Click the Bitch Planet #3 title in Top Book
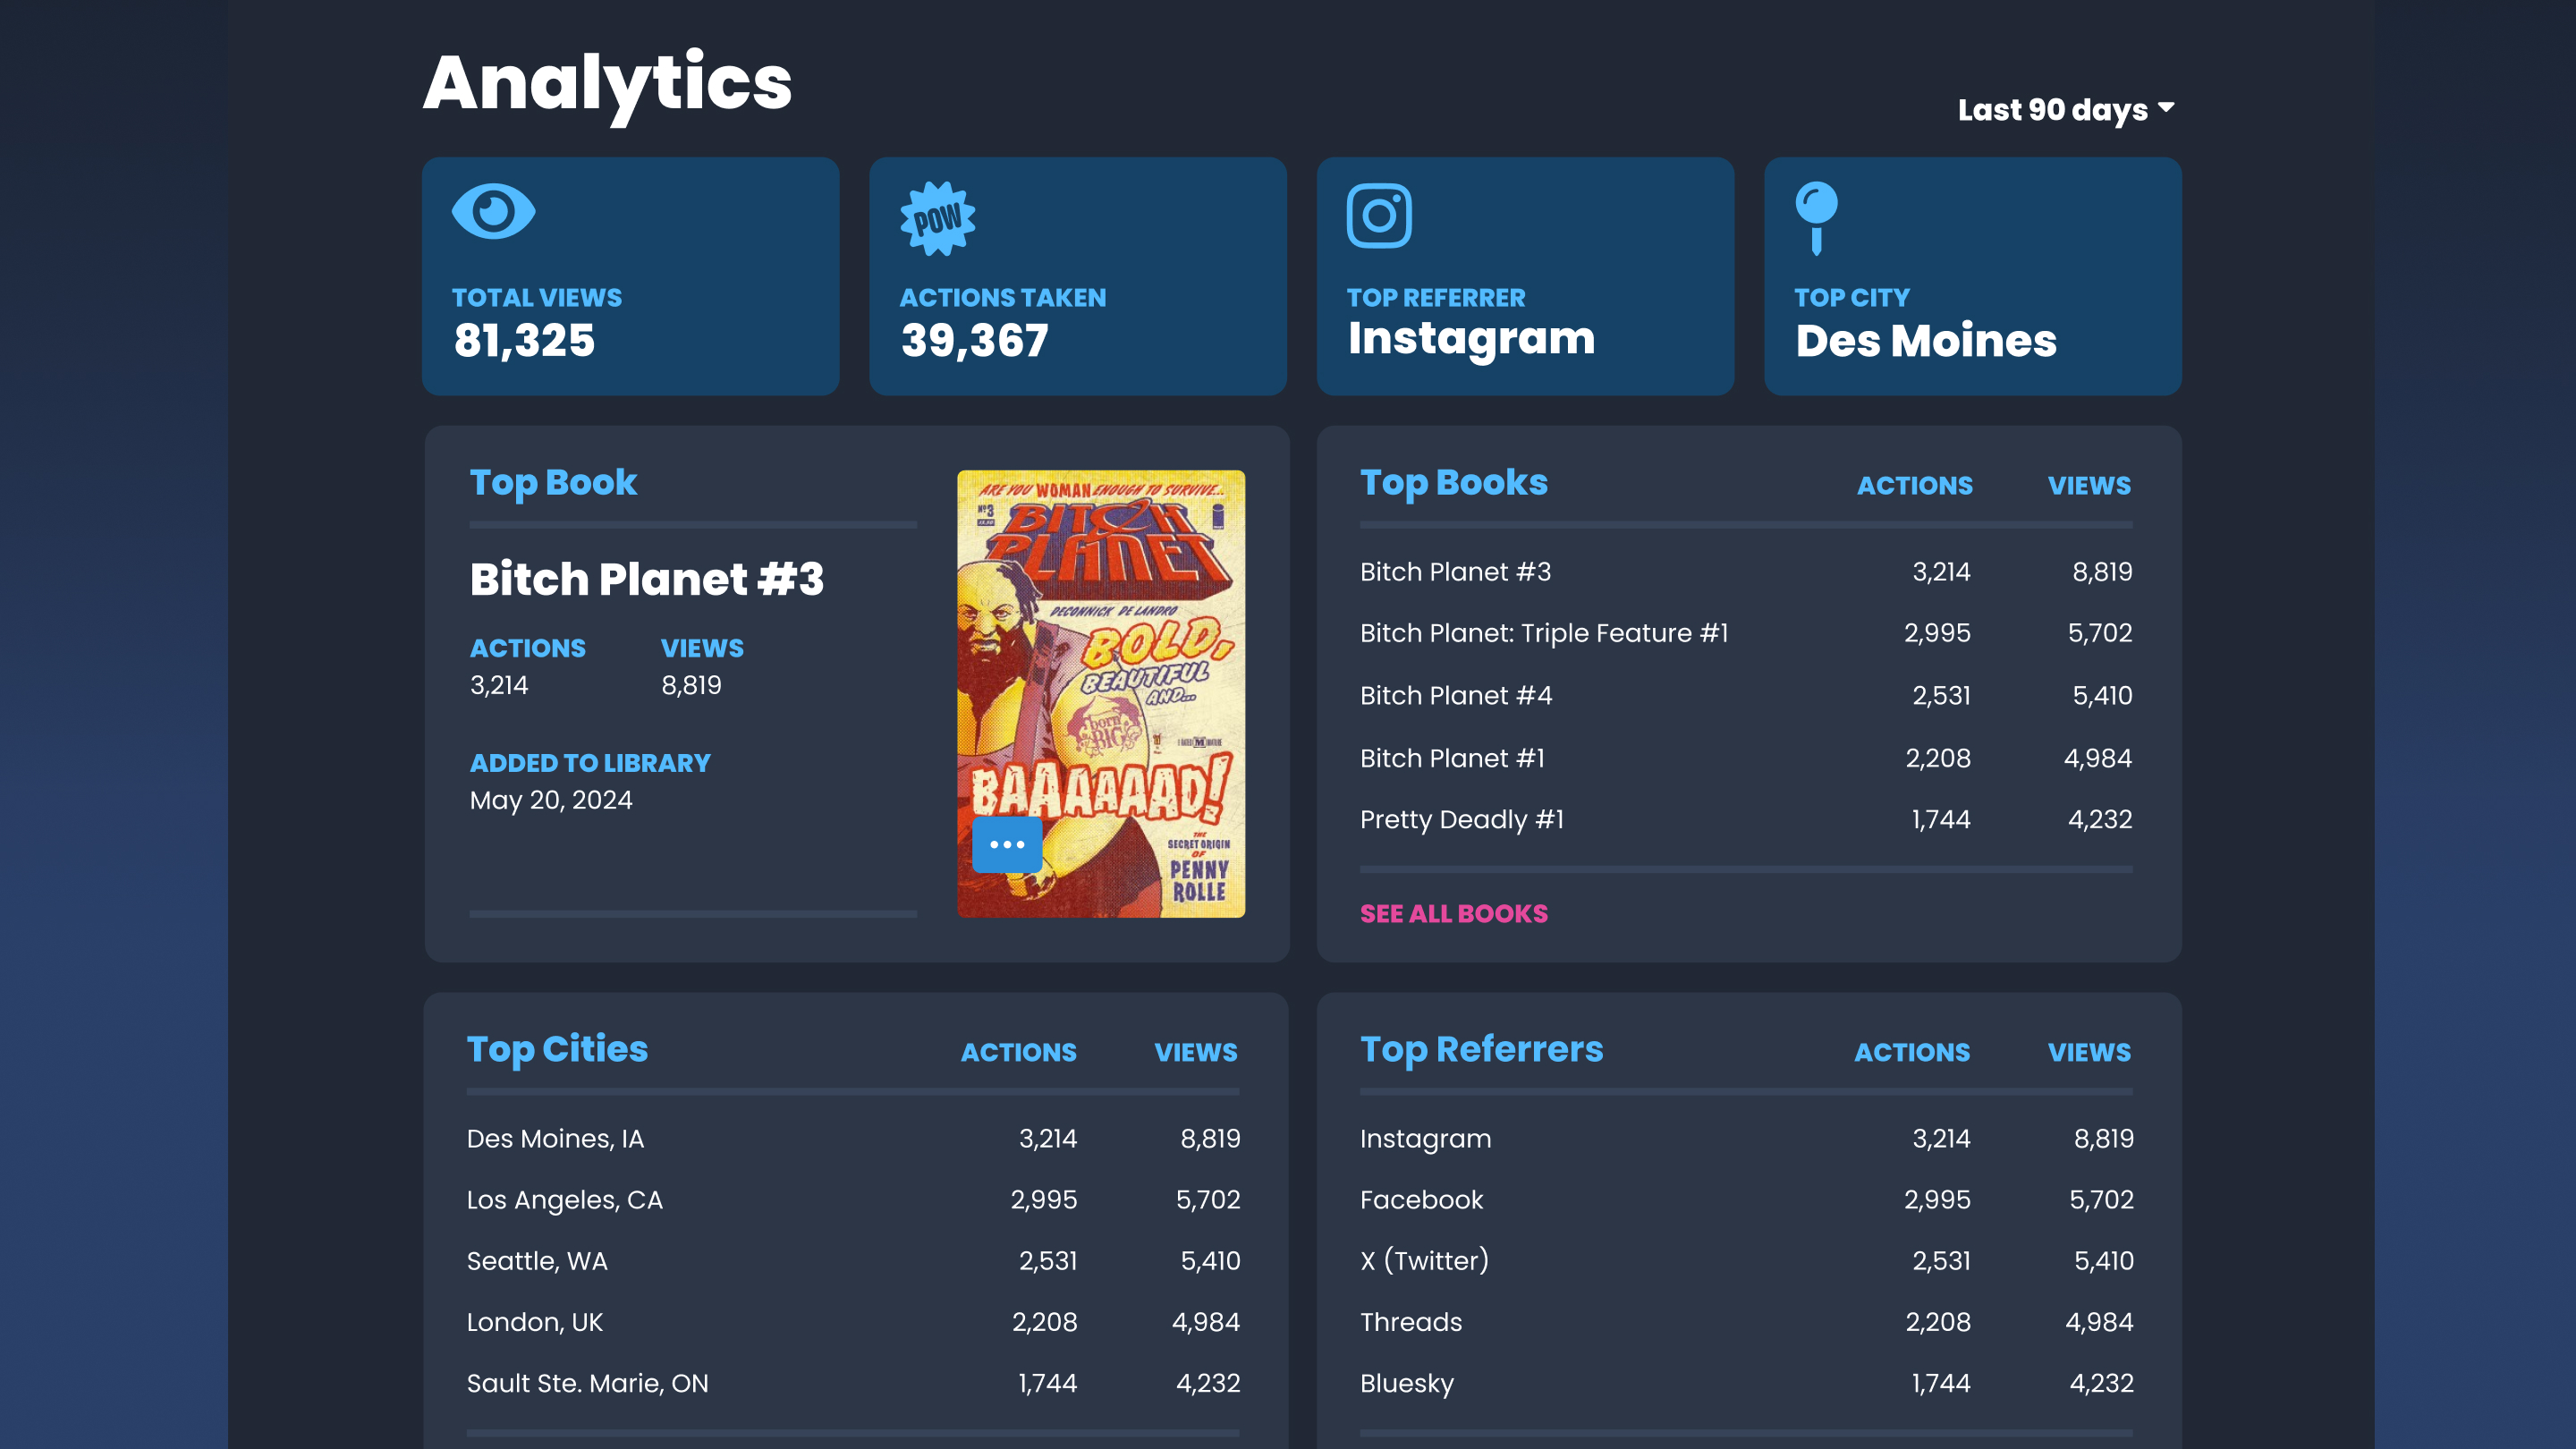The width and height of the screenshot is (2576, 1449). [647, 579]
